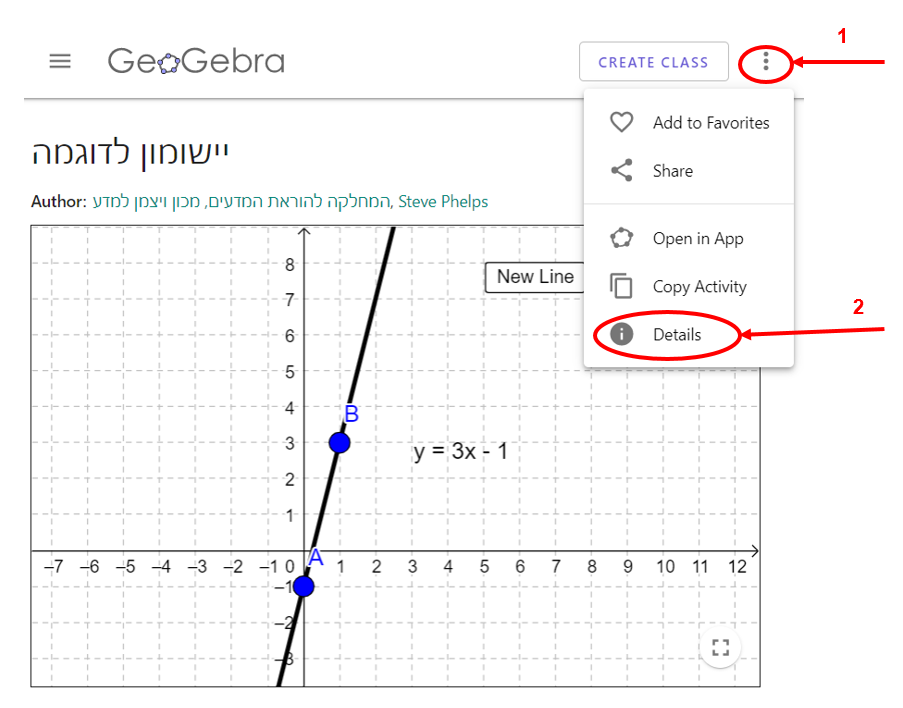Click the Copy Activity icon
The height and width of the screenshot is (708, 903).
622,287
